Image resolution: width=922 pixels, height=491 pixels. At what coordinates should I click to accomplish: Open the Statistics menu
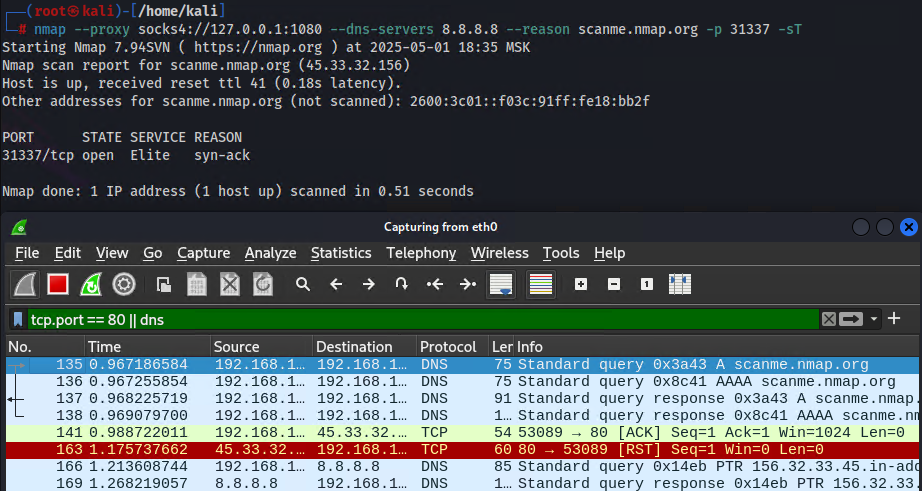click(x=340, y=253)
